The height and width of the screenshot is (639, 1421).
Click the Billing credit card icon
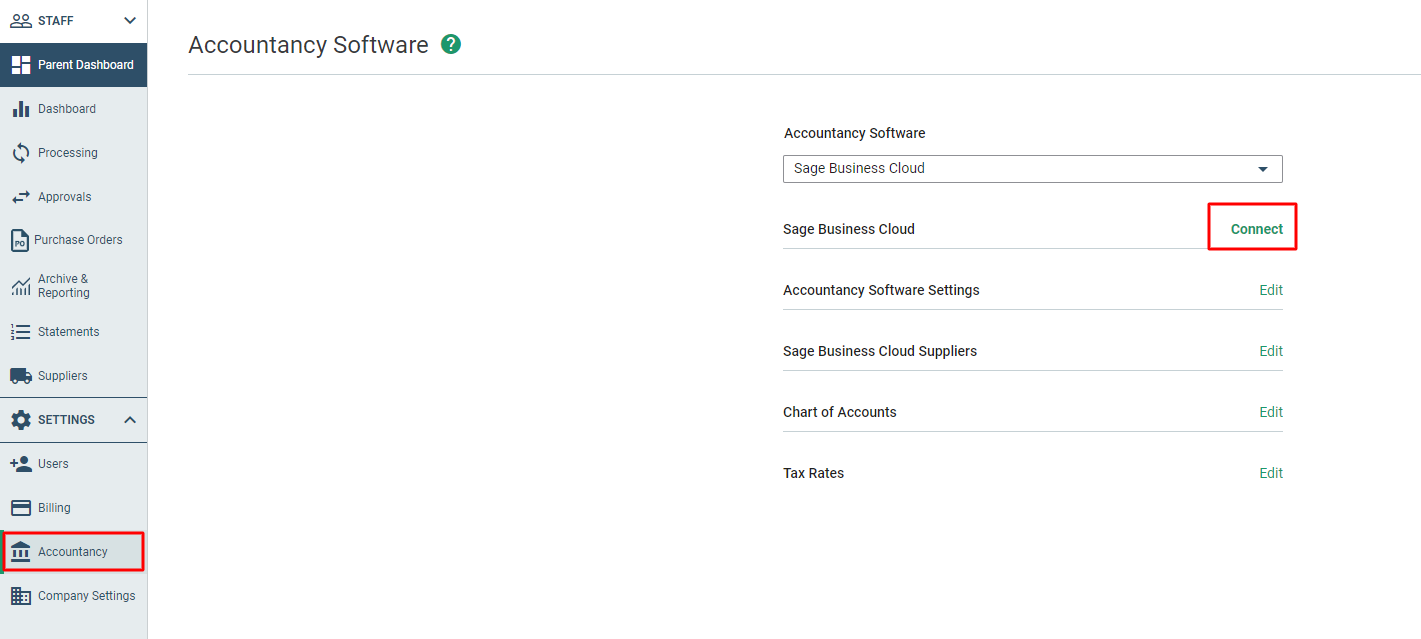click(20, 508)
